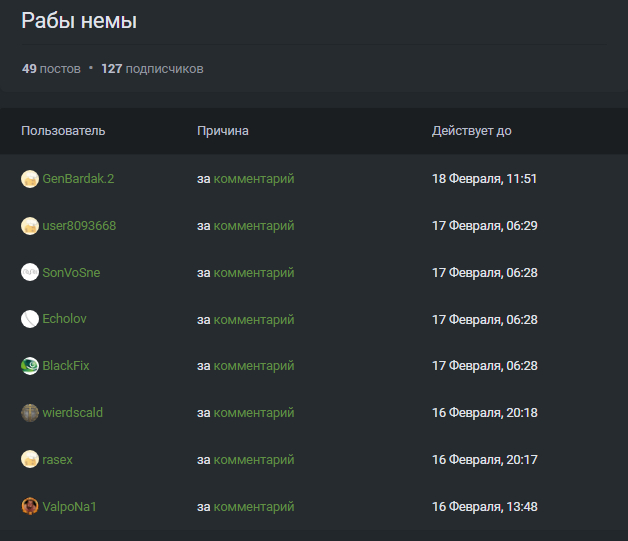Click the 49 posts counter
The height and width of the screenshot is (541, 628).
tap(51, 69)
